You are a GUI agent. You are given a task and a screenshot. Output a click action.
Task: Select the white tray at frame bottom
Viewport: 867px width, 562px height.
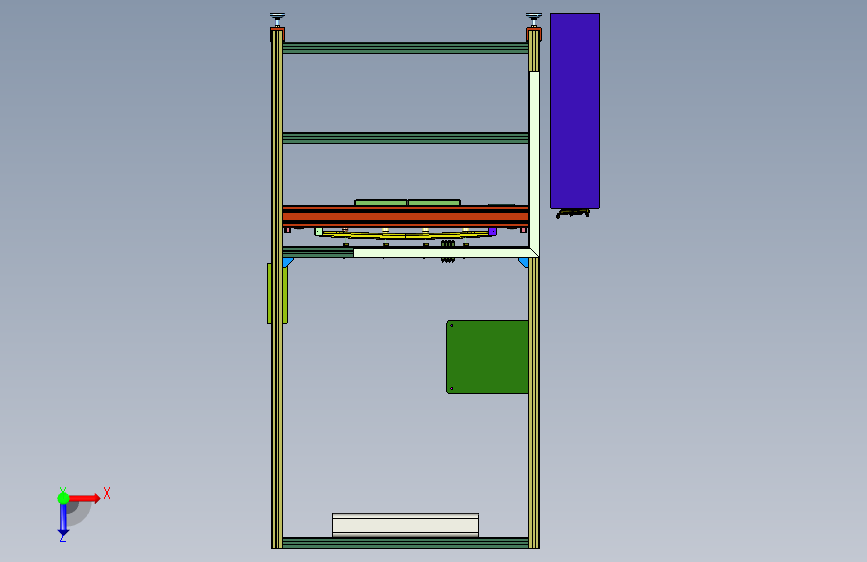[x=405, y=525]
